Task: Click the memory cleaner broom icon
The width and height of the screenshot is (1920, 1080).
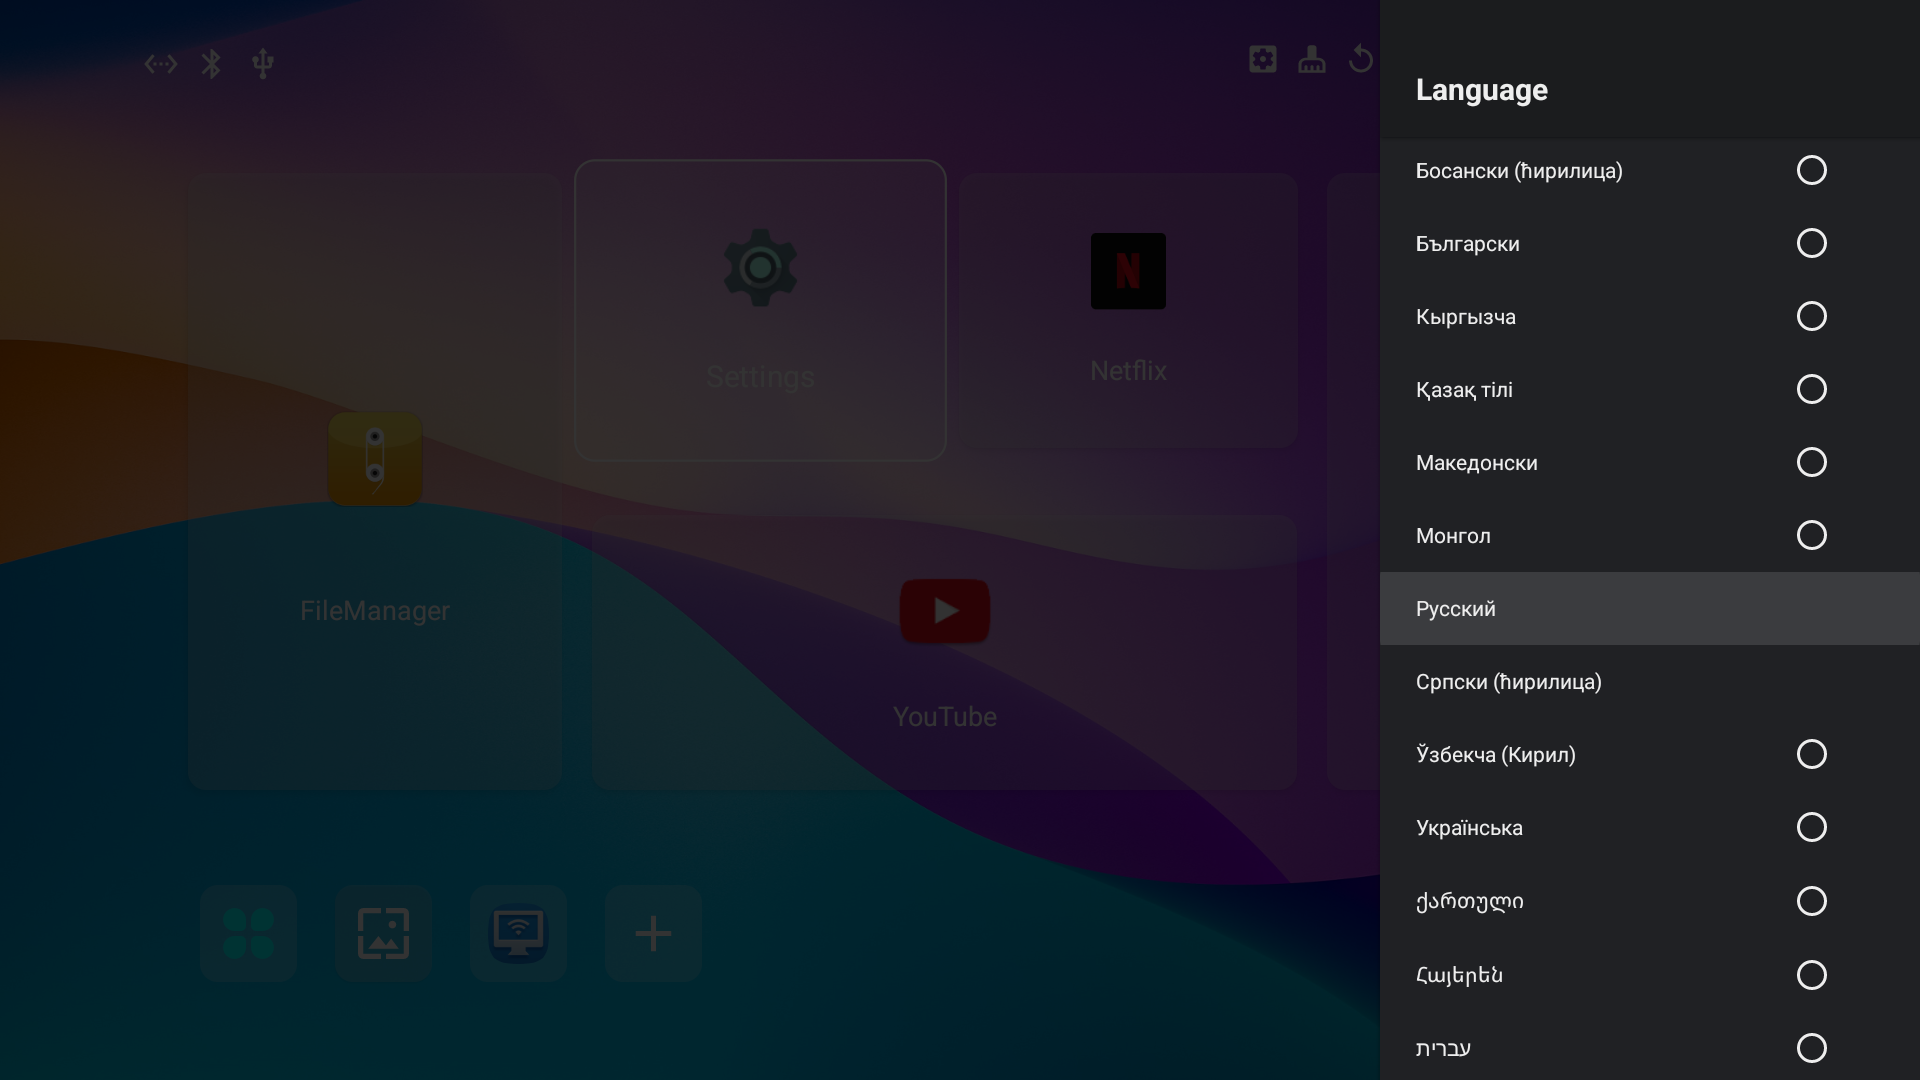Action: pos(1312,60)
